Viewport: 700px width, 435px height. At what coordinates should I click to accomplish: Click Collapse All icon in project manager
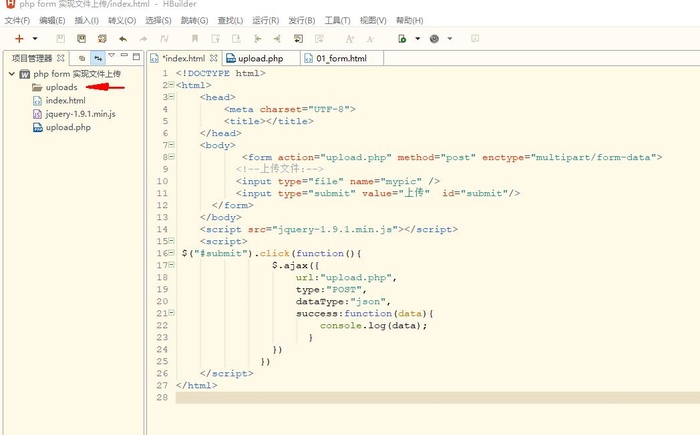[x=81, y=58]
